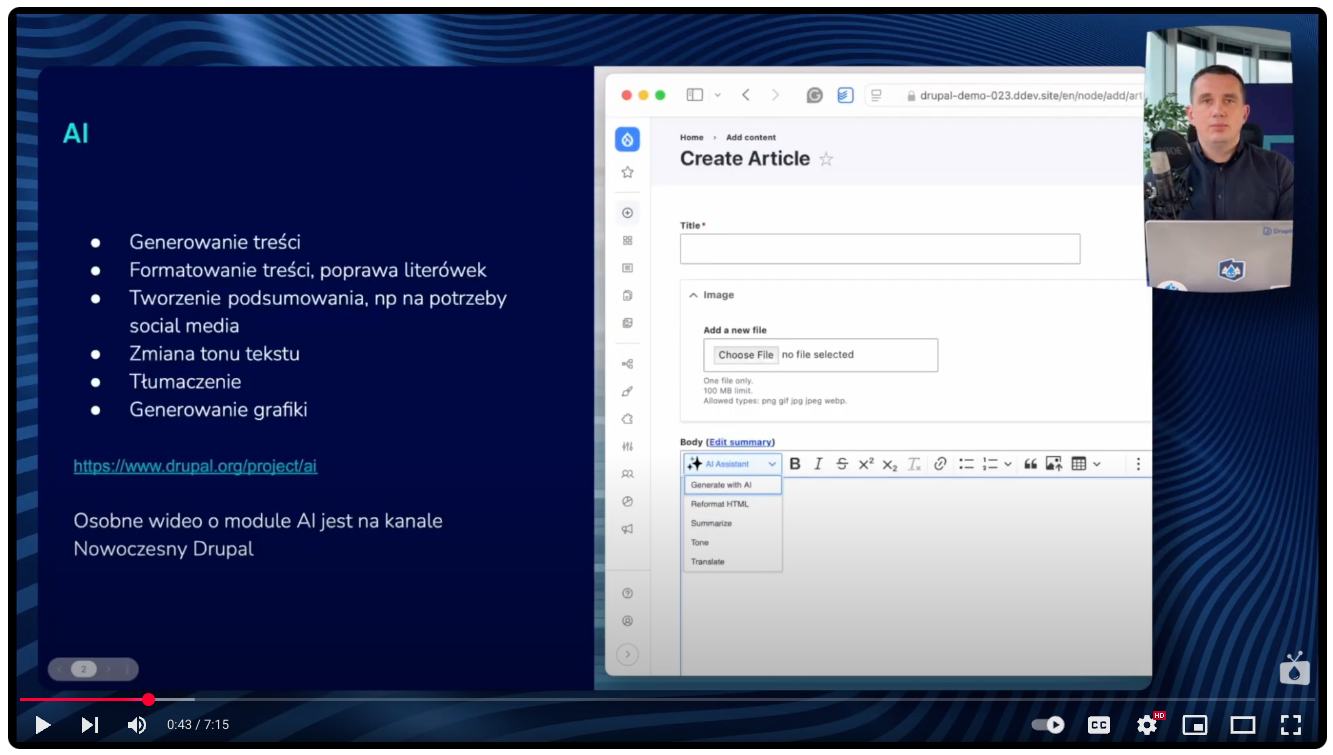Insert a bulleted list in the editor
The image size is (1333, 755).
[x=966, y=464]
